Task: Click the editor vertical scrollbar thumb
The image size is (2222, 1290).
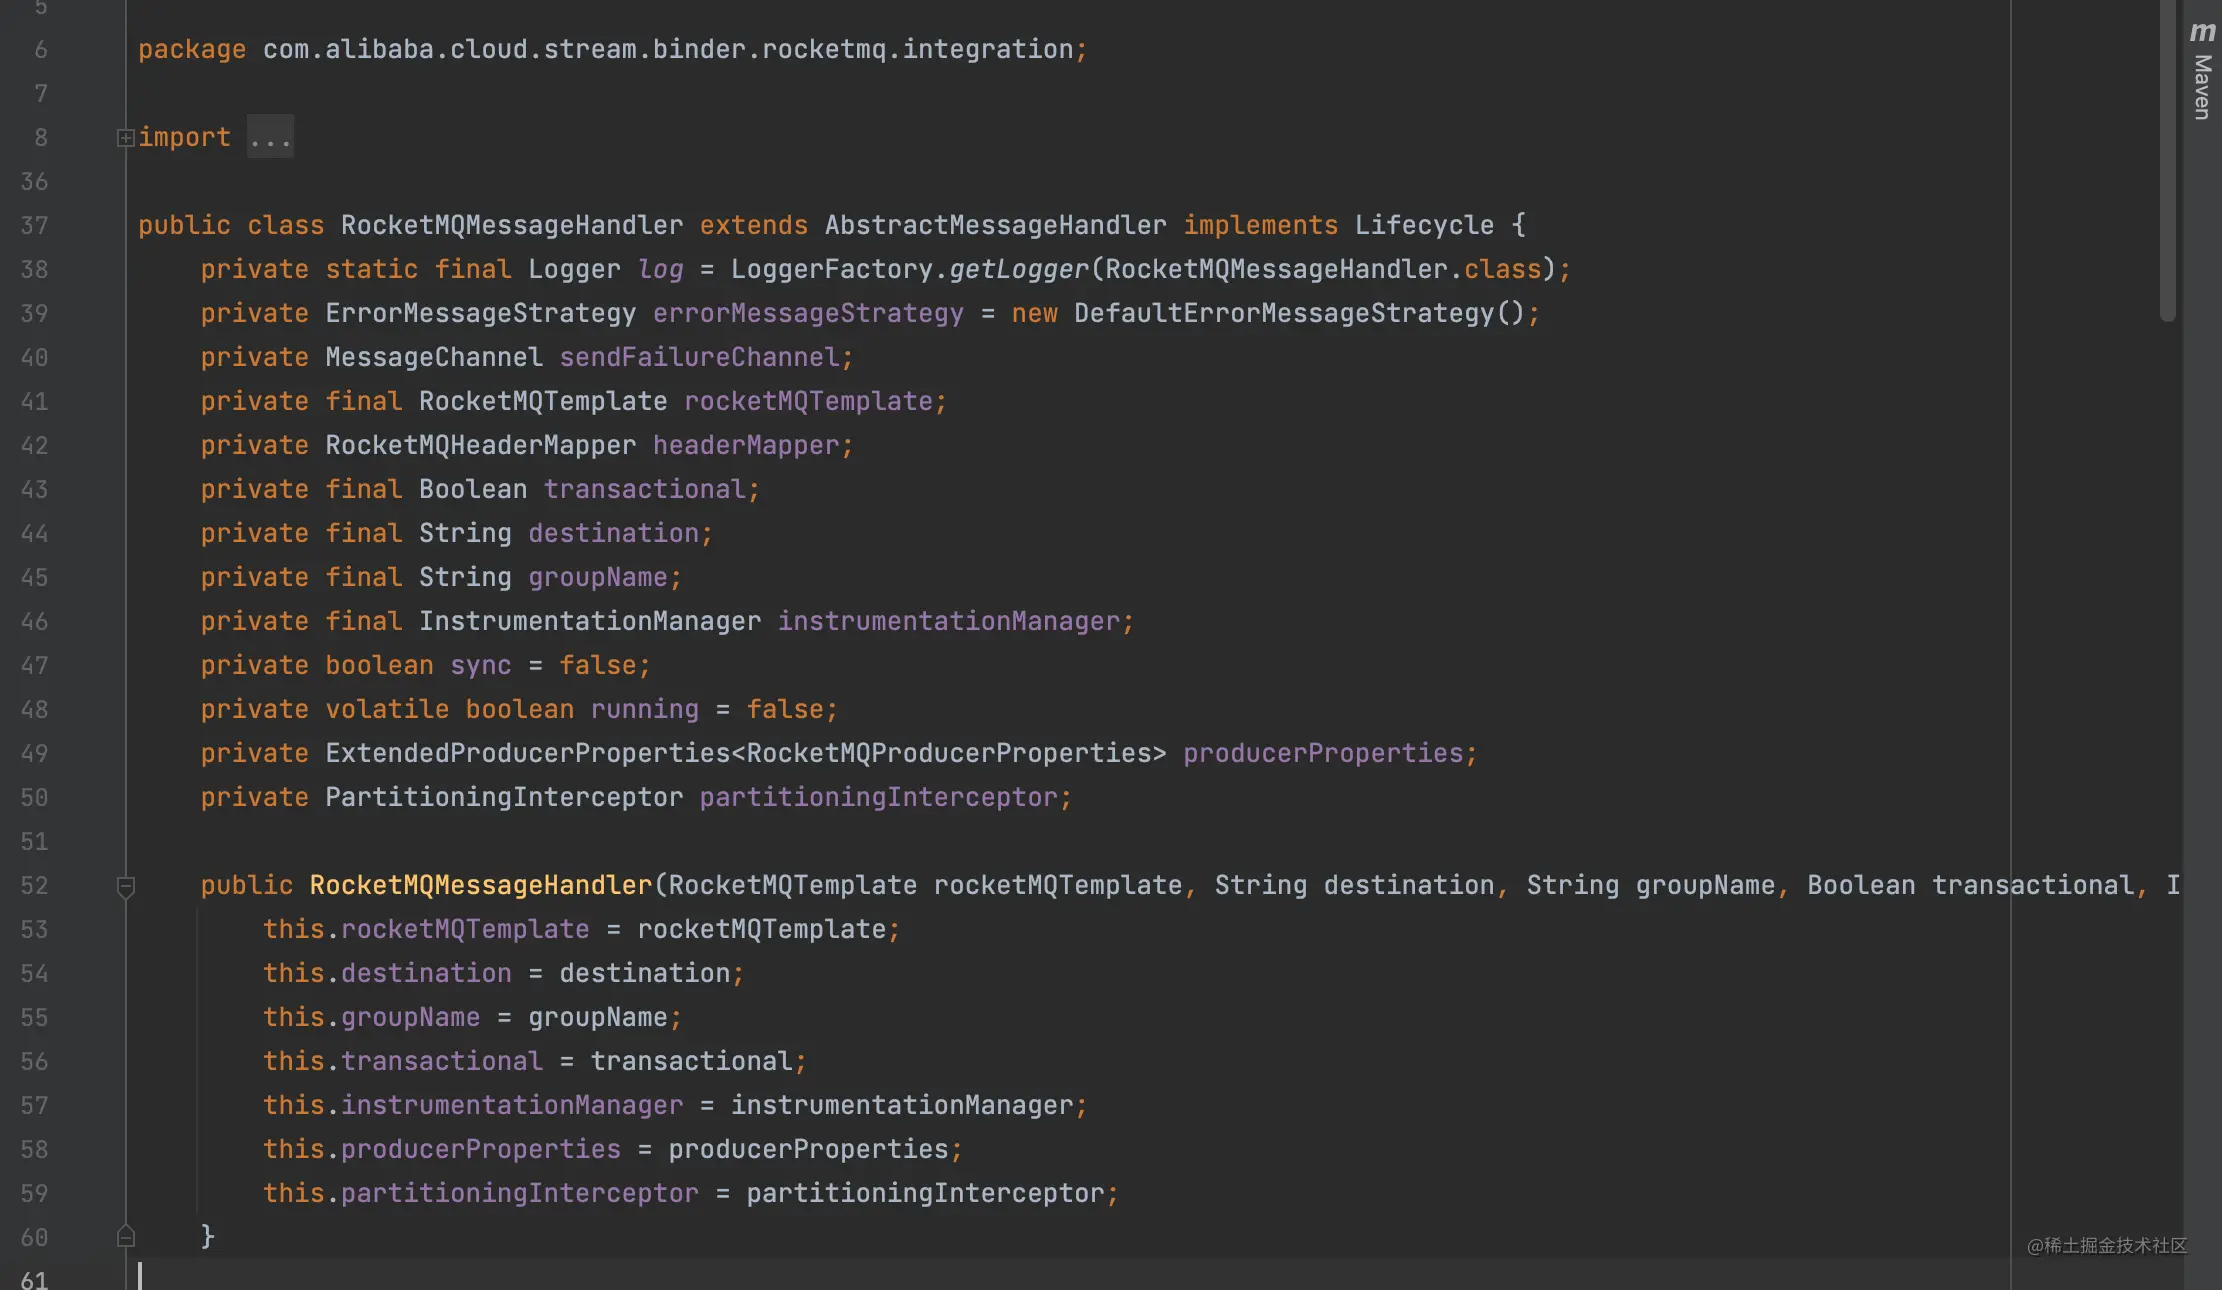Action: (2167, 160)
